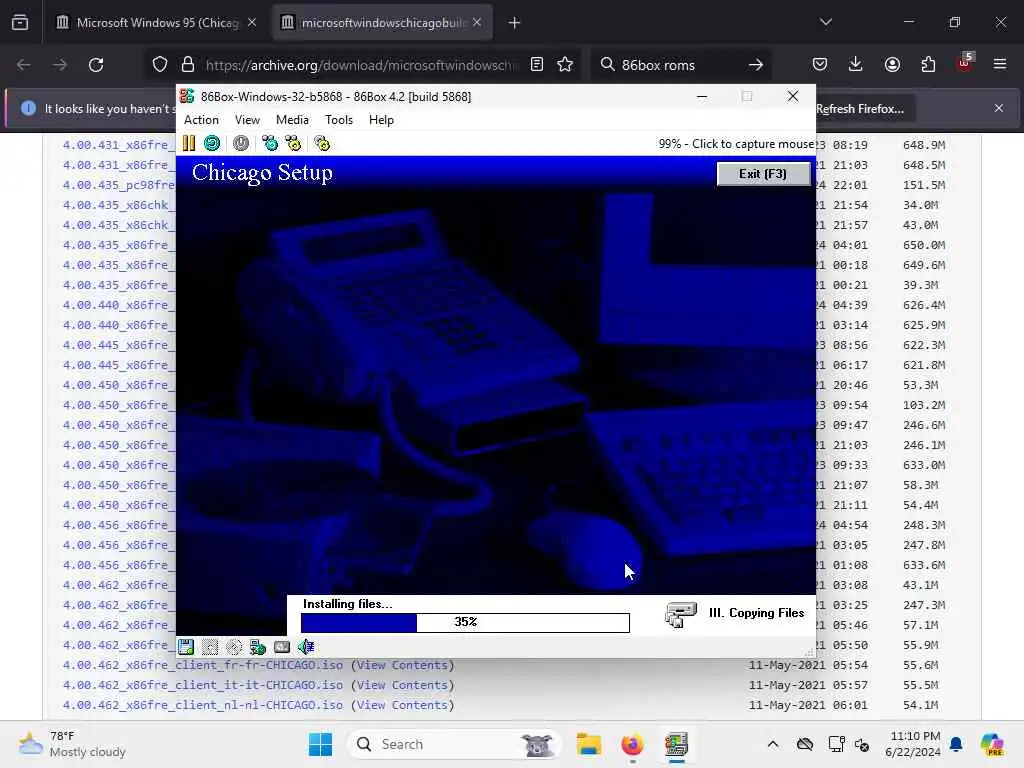Open the Firefox account icon
Screen dimensions: 1024x768
(892, 65)
